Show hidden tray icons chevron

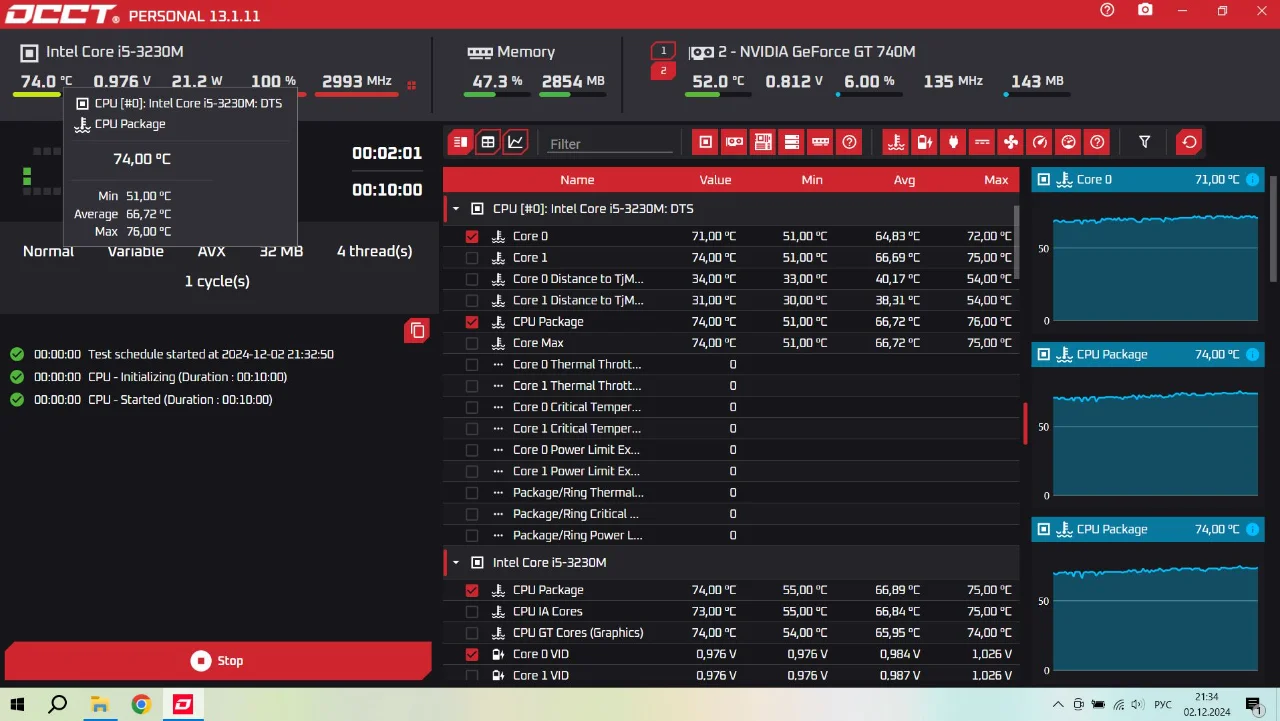point(1059,705)
